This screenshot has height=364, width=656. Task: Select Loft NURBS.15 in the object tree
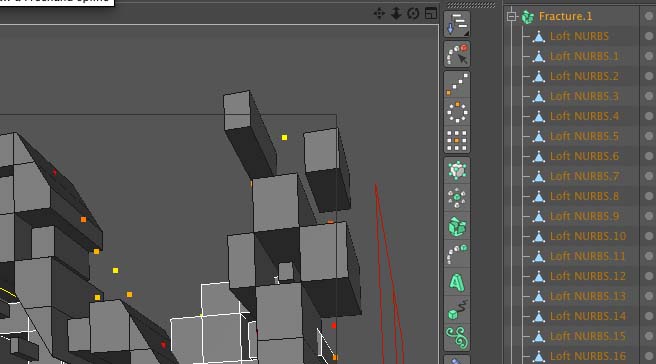(588, 336)
